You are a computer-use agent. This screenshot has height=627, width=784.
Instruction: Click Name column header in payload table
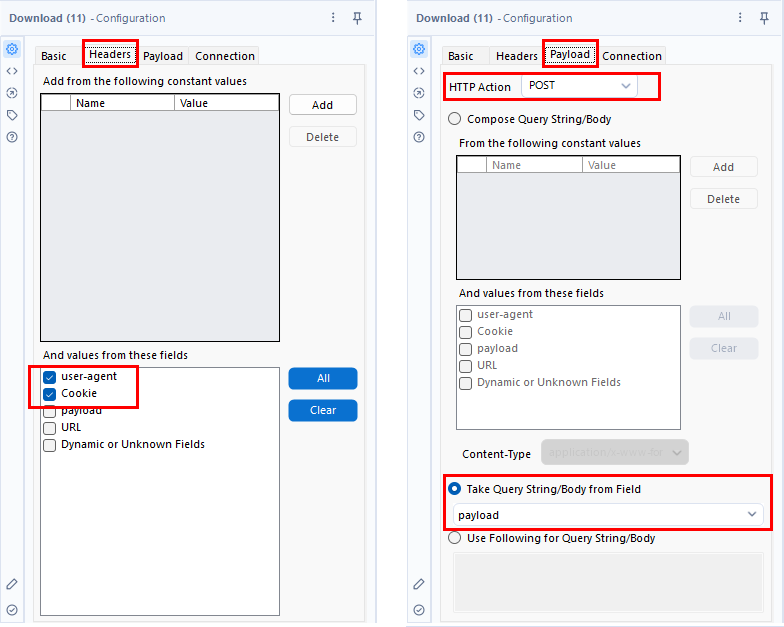click(x=534, y=165)
